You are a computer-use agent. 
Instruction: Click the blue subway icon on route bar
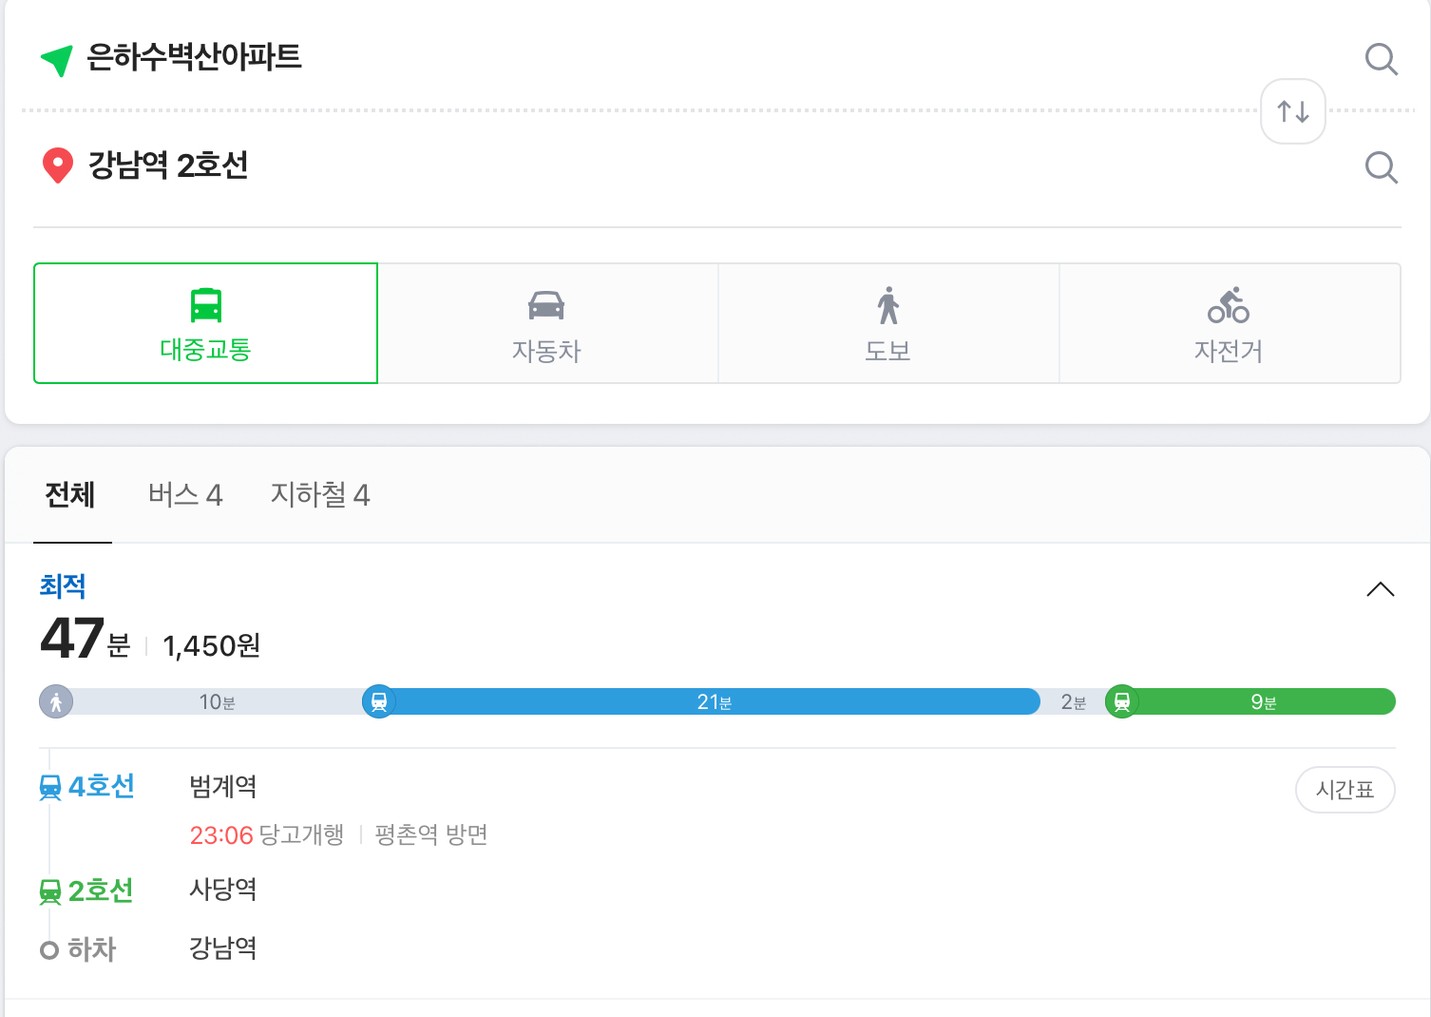pyautogui.click(x=379, y=702)
